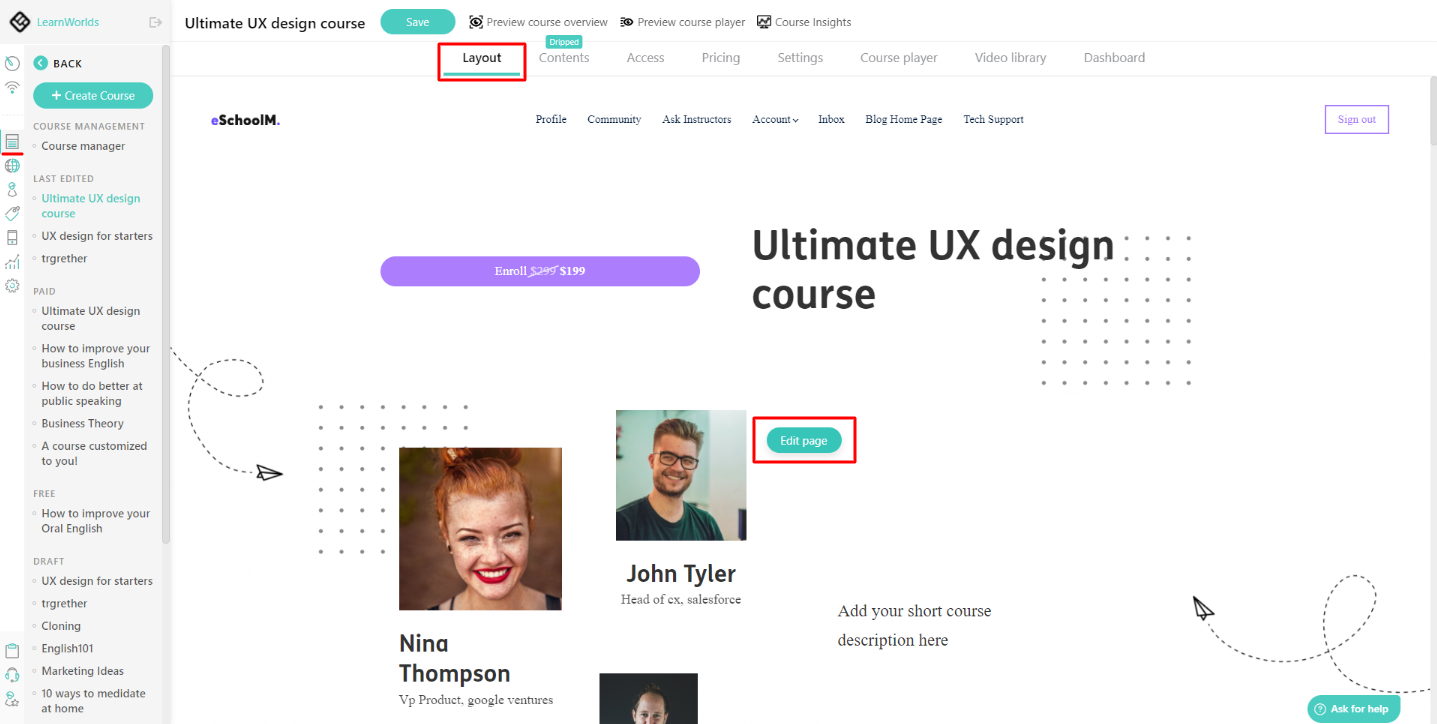Open the analytics chart icon in the sidebar

coord(12,261)
